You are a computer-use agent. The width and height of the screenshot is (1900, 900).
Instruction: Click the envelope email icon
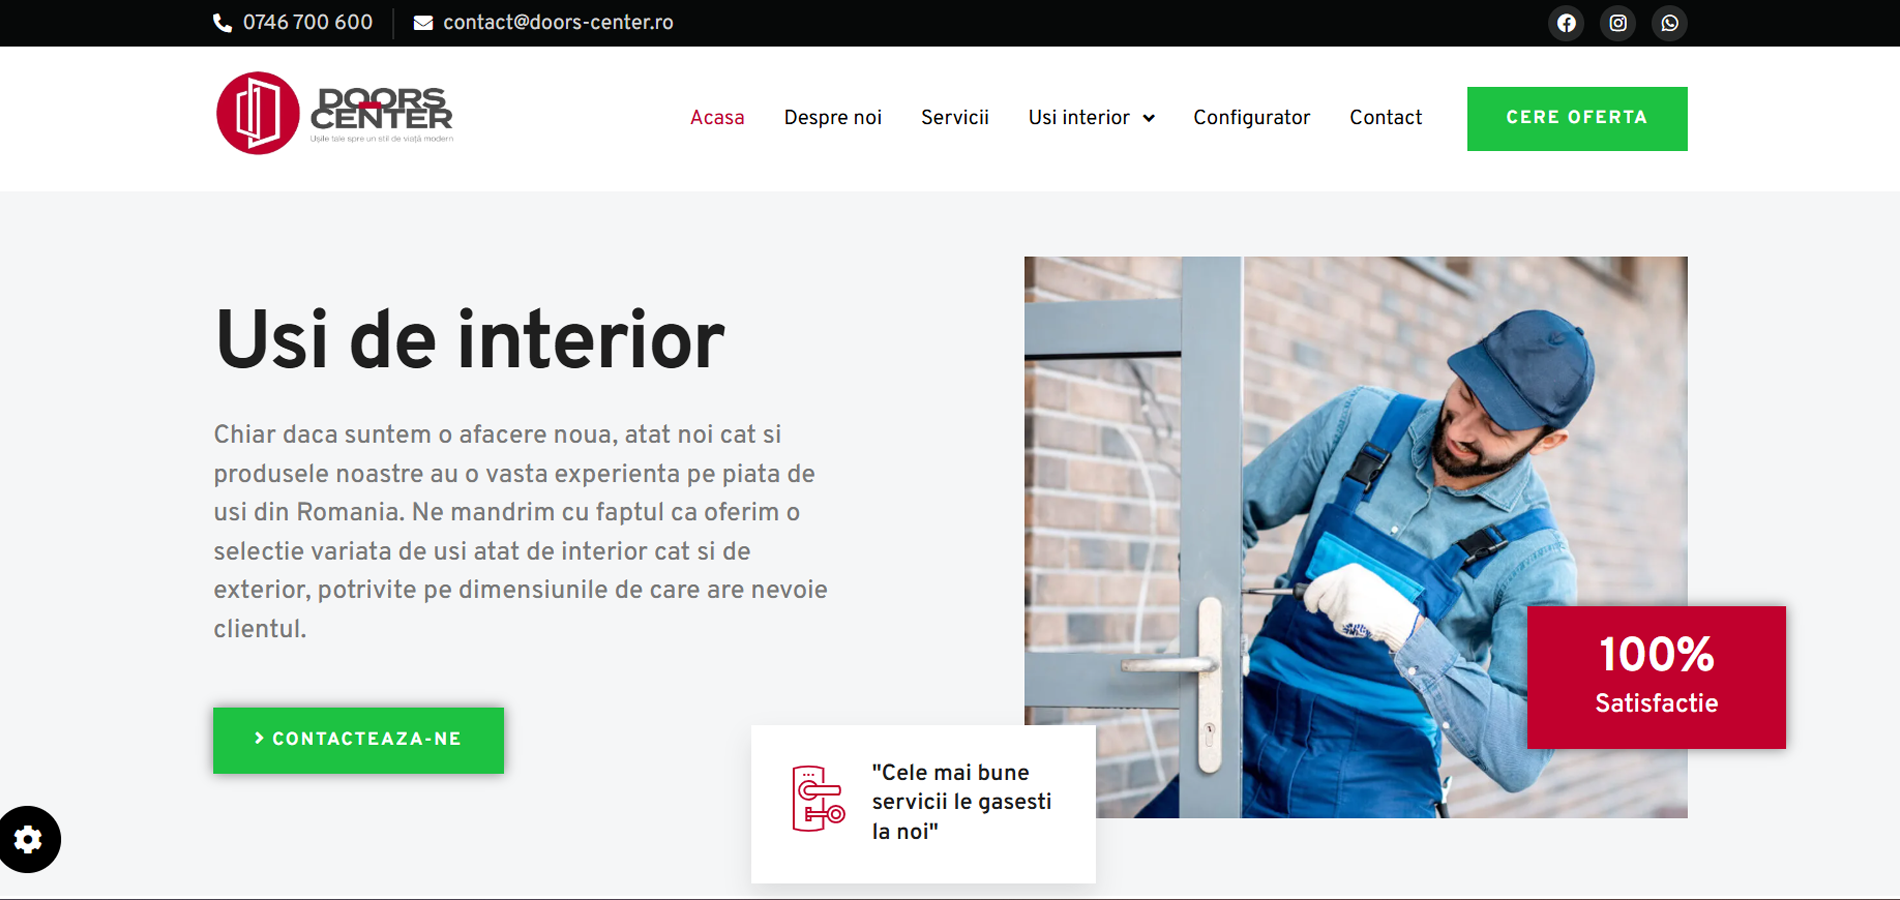click(x=423, y=23)
